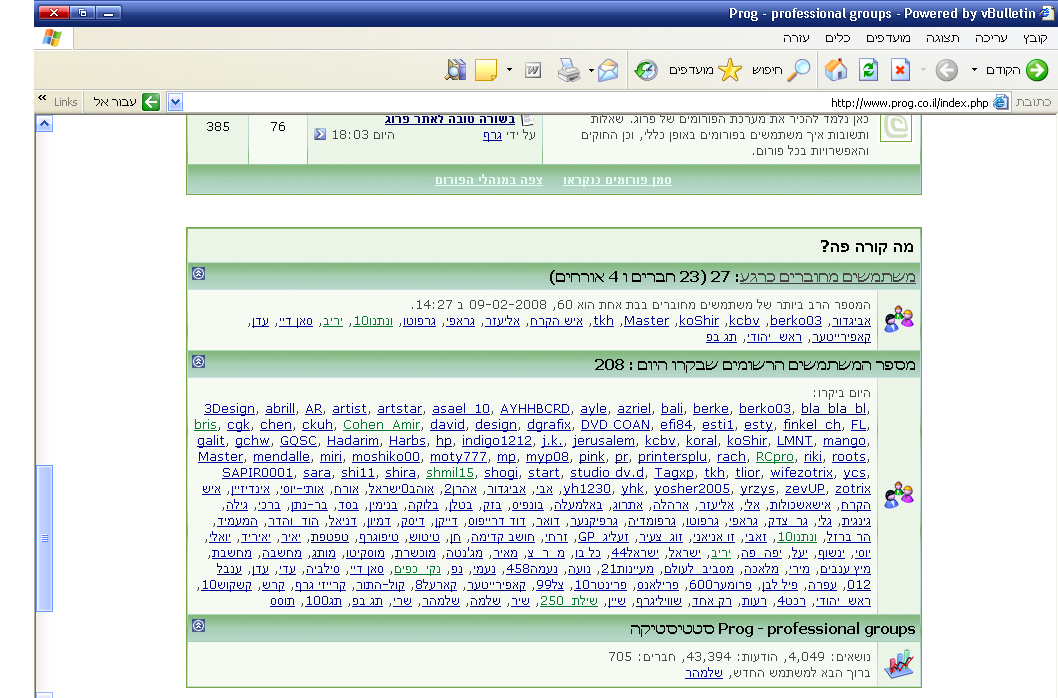Refresh the page with the green arrows icon
This screenshot has width=1058, height=698.
coord(868,70)
